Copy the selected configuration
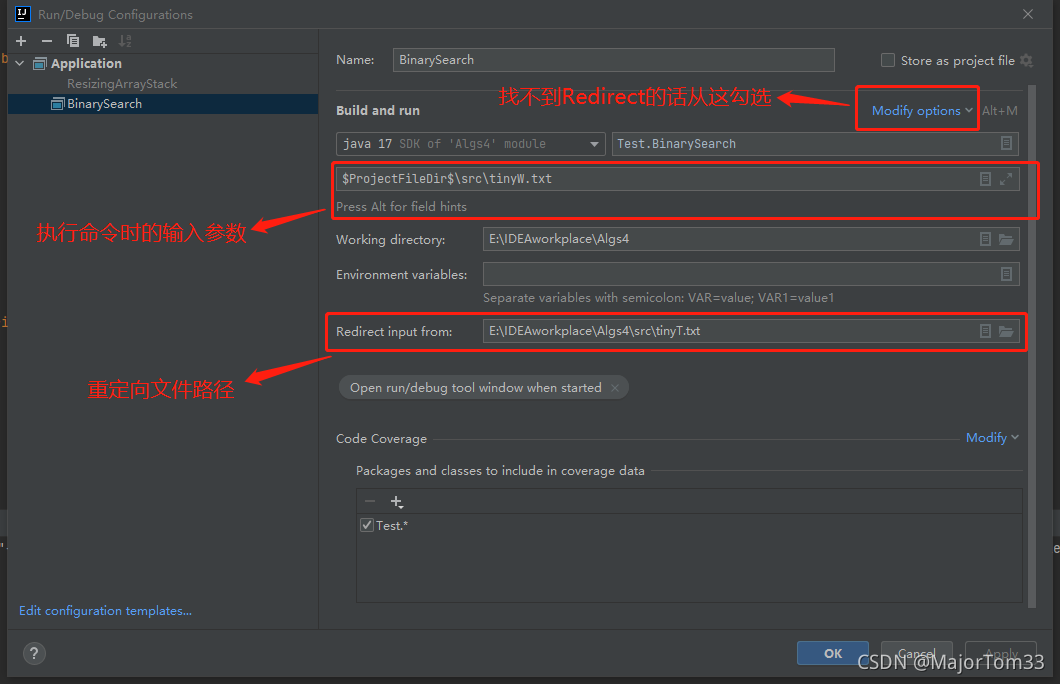The image size is (1060, 684). pyautogui.click(x=73, y=41)
